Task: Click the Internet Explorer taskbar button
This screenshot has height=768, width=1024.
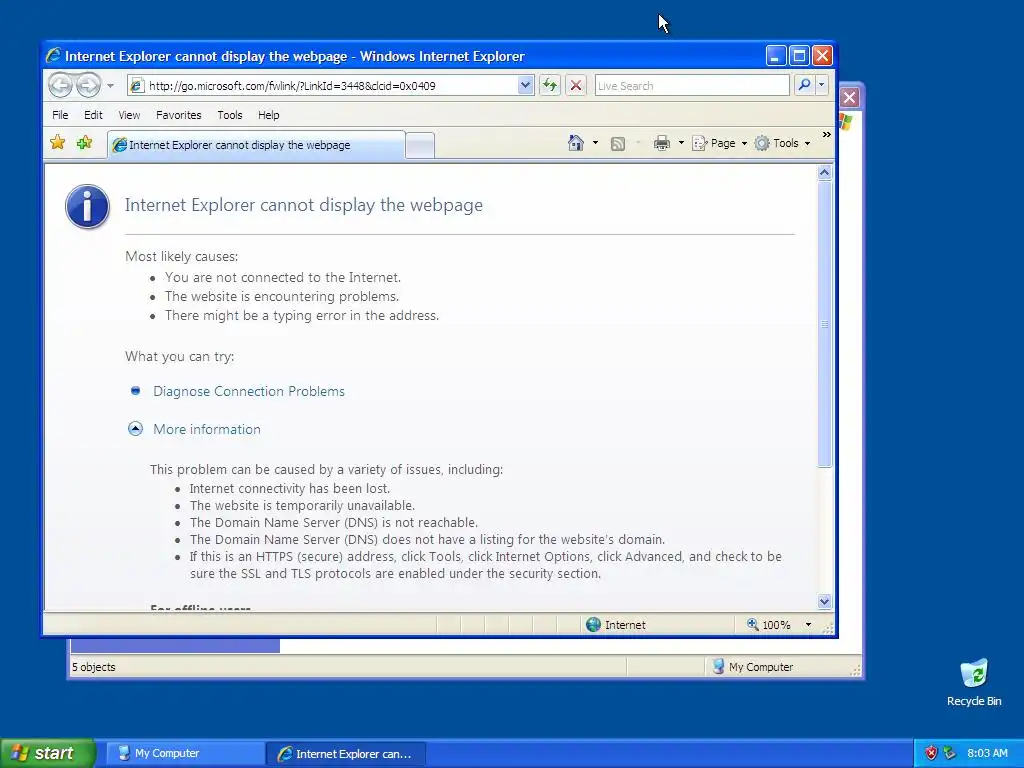Action: pyautogui.click(x=346, y=754)
